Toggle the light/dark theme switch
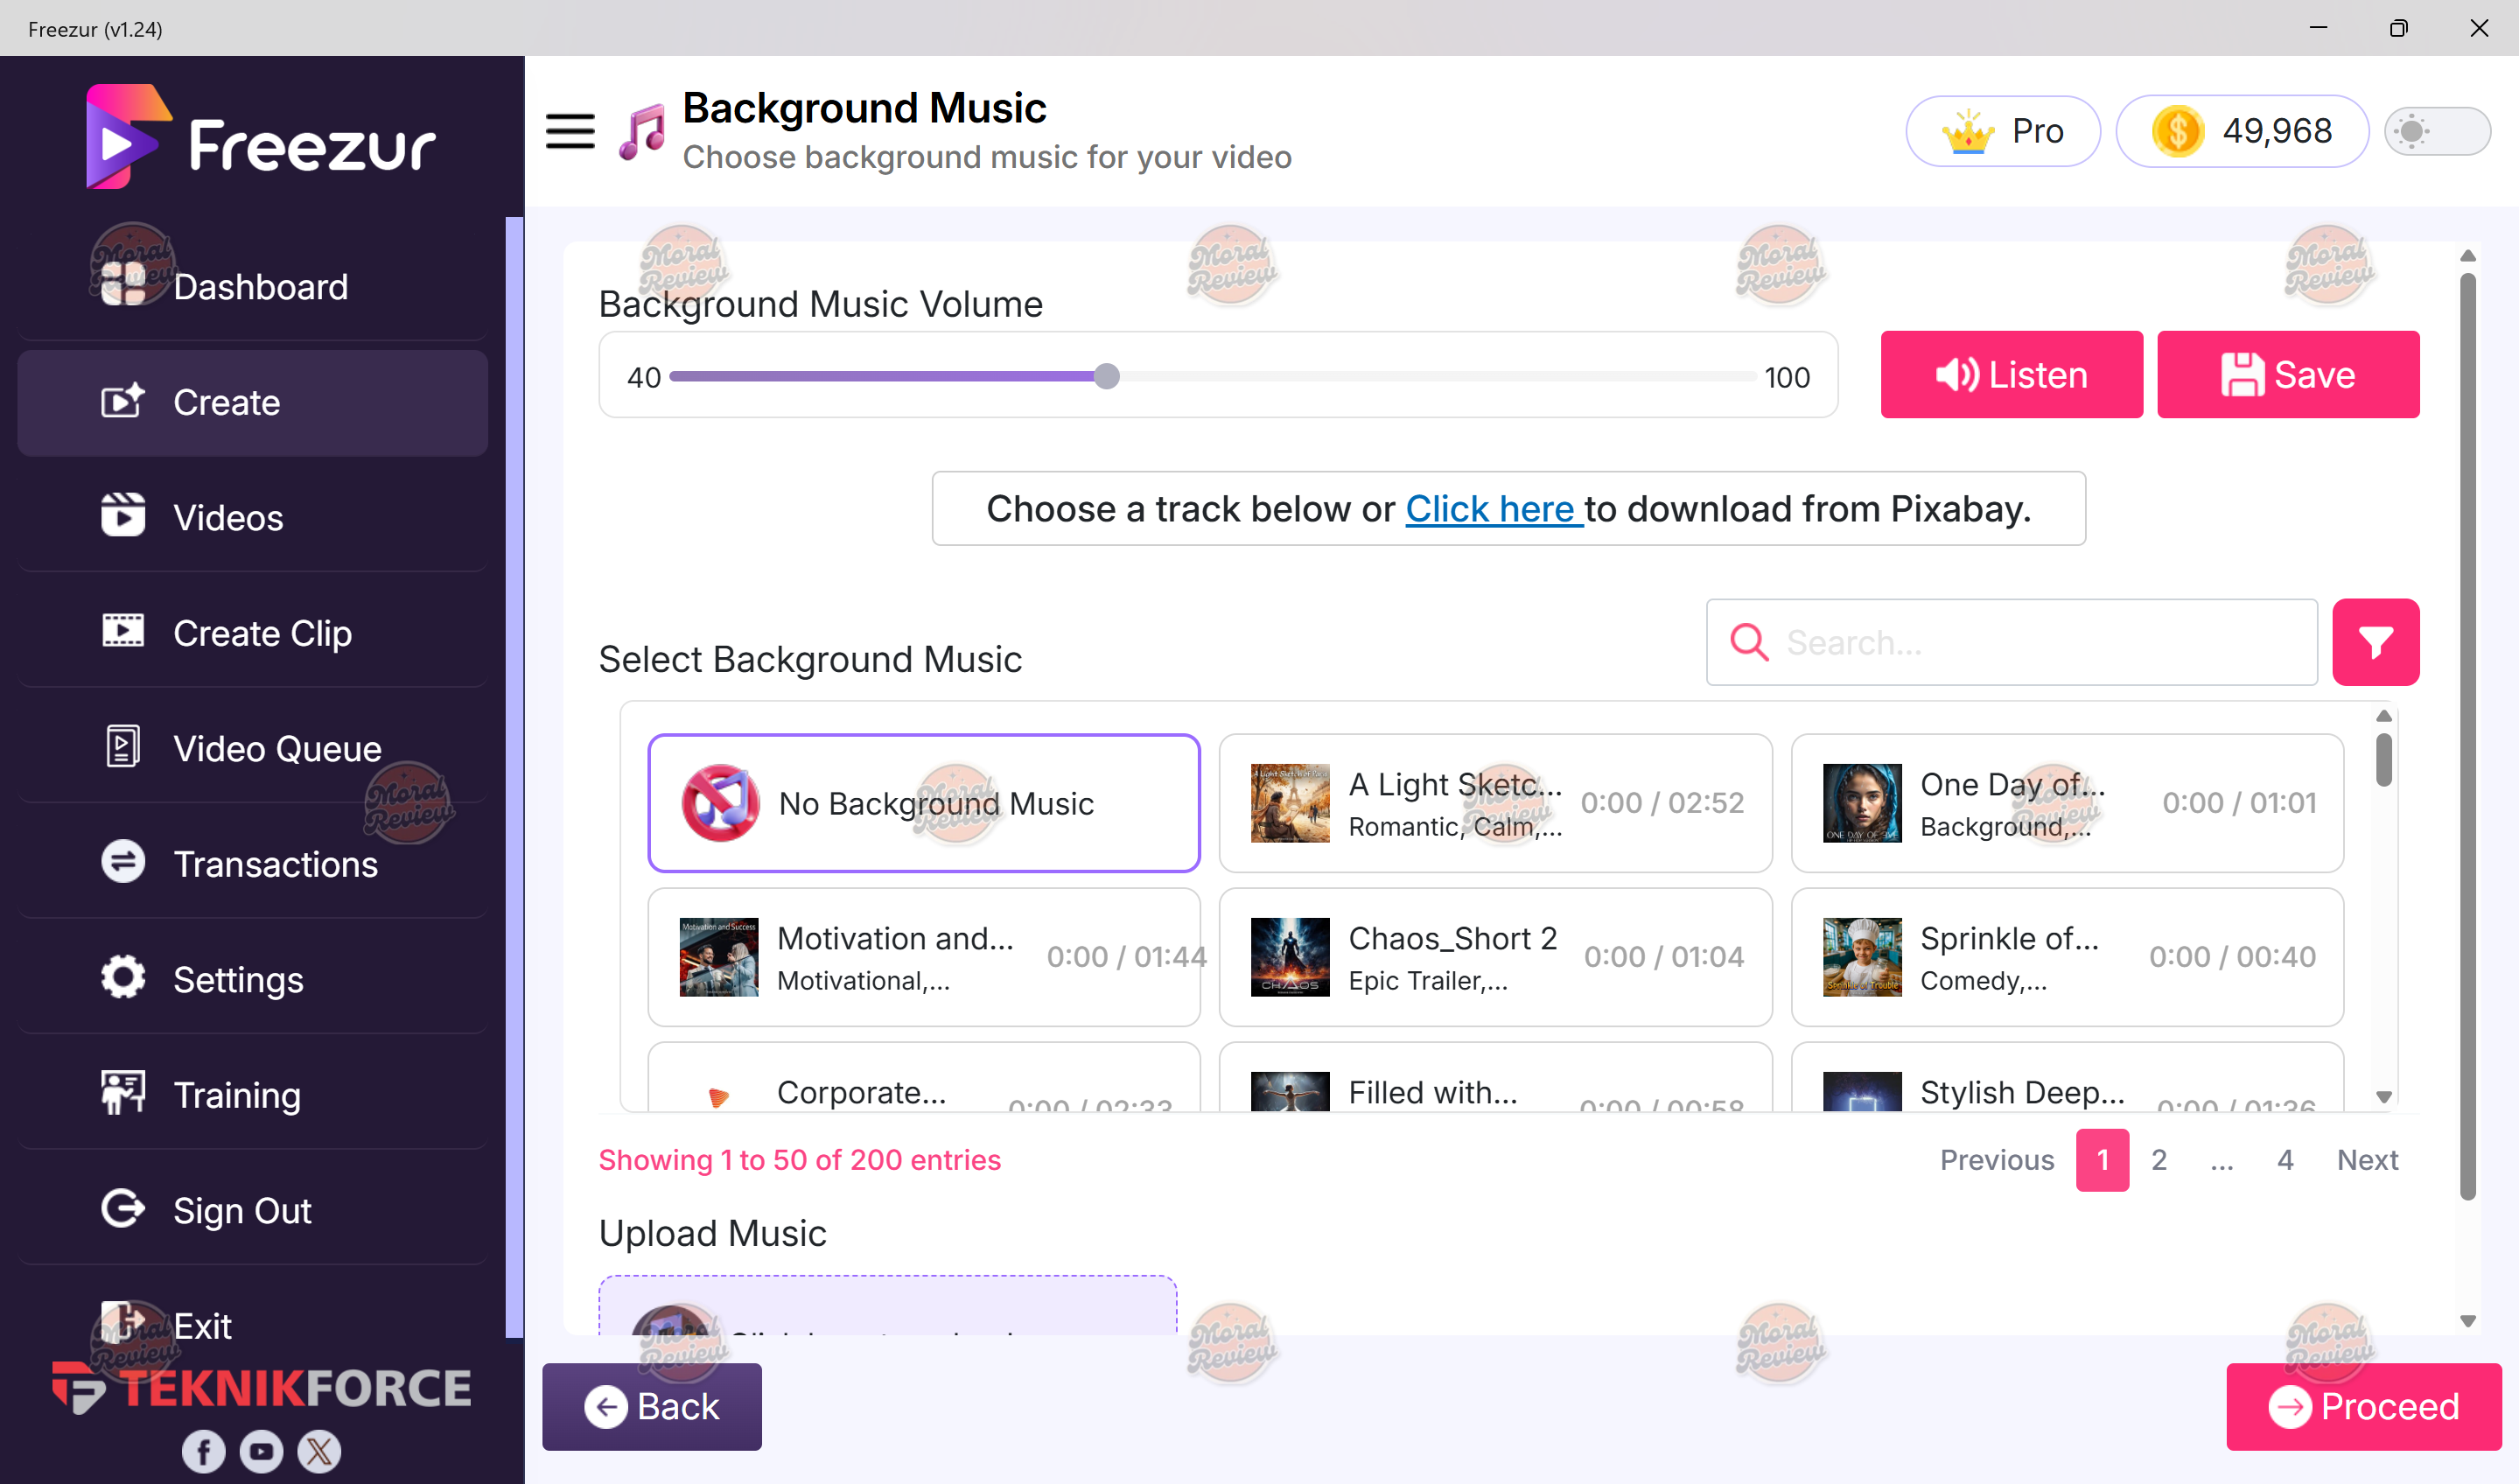The width and height of the screenshot is (2519, 1484). tap(2437, 131)
